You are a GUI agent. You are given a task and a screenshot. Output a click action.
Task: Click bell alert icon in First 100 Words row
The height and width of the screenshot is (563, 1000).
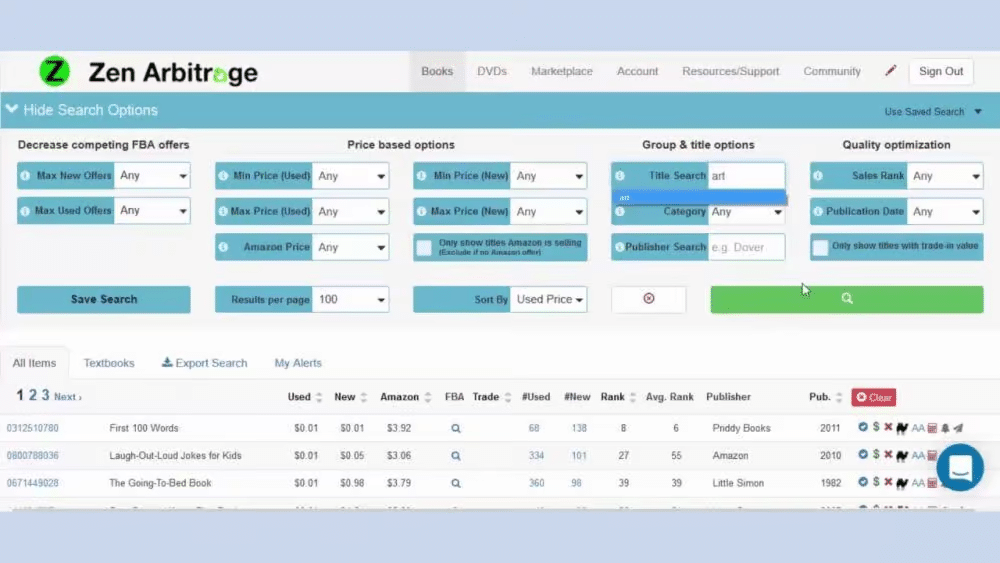point(945,428)
